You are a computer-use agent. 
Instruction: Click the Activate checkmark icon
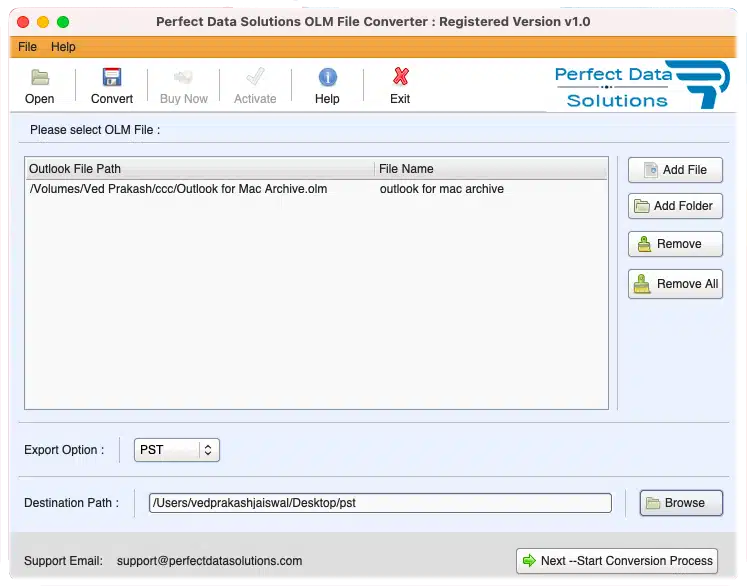click(255, 76)
